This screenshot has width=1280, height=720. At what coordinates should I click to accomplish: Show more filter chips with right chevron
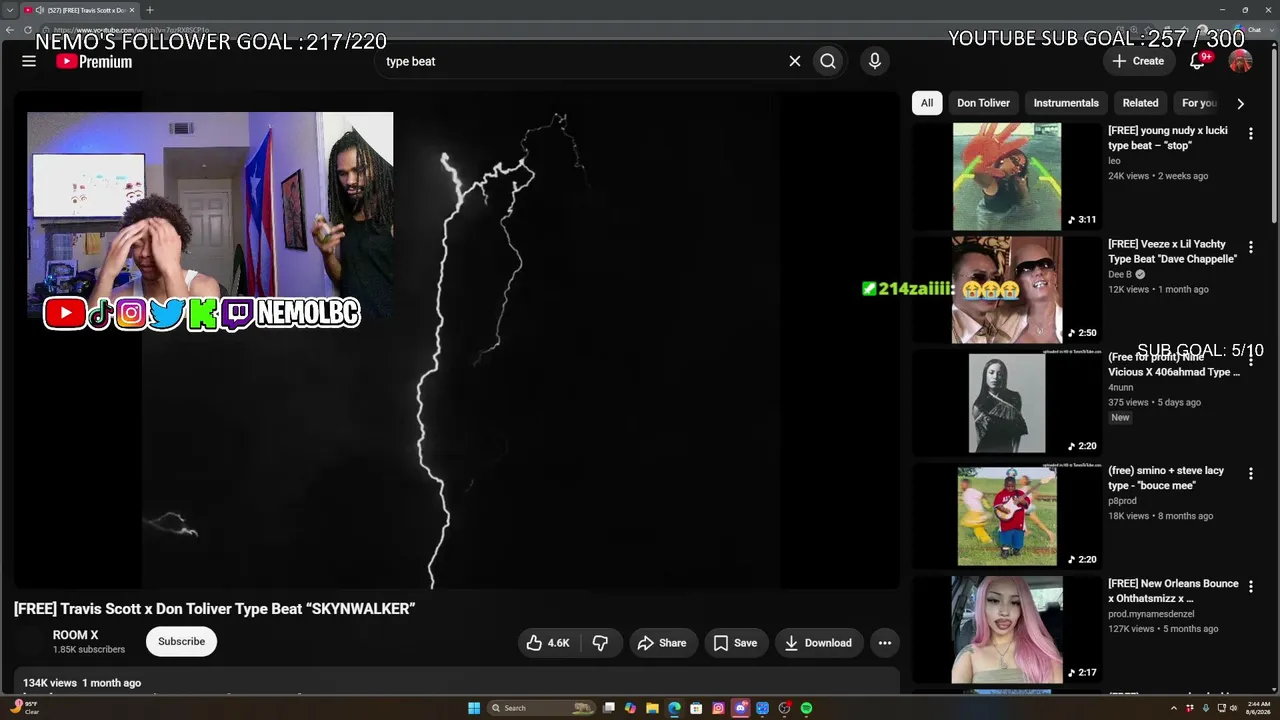point(1241,103)
